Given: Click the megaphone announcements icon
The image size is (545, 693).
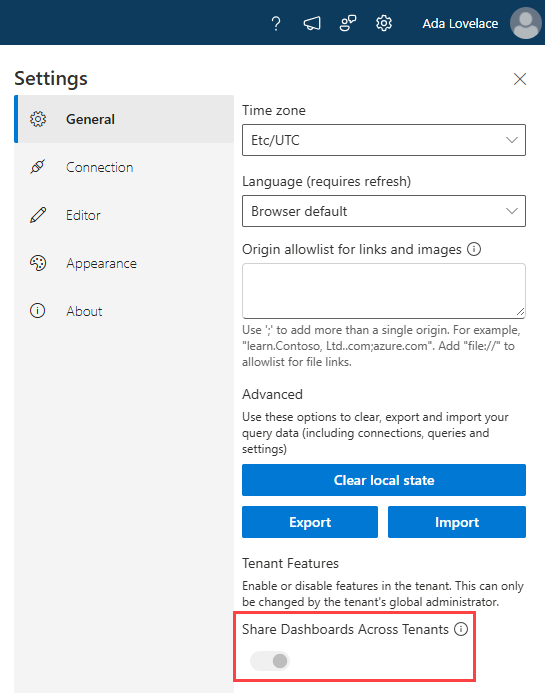Looking at the screenshot, I should click(x=312, y=23).
